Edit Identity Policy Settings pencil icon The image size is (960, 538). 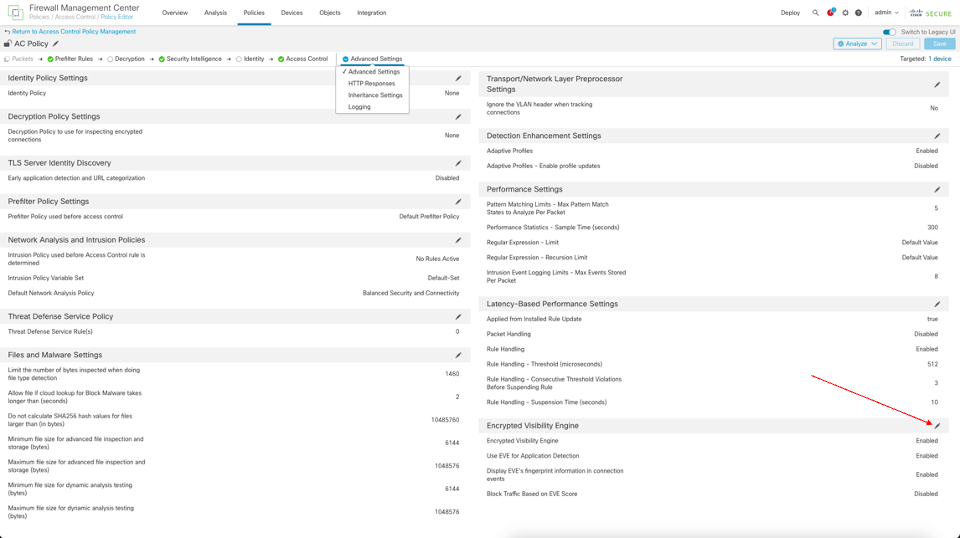[458, 78]
